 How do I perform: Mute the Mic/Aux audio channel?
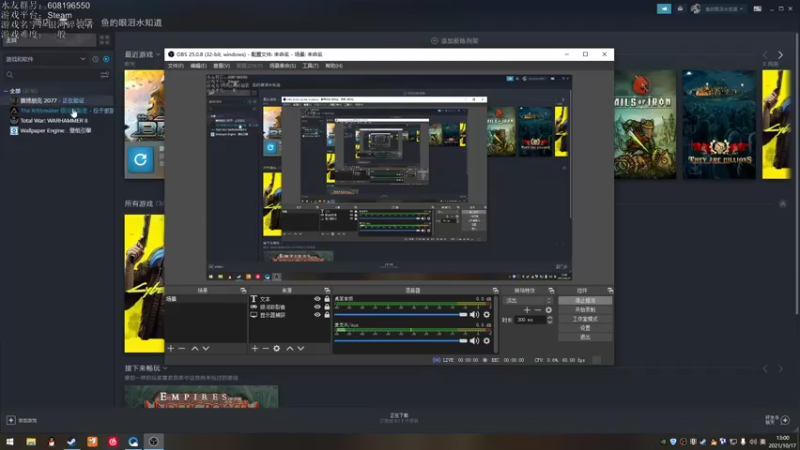point(474,341)
